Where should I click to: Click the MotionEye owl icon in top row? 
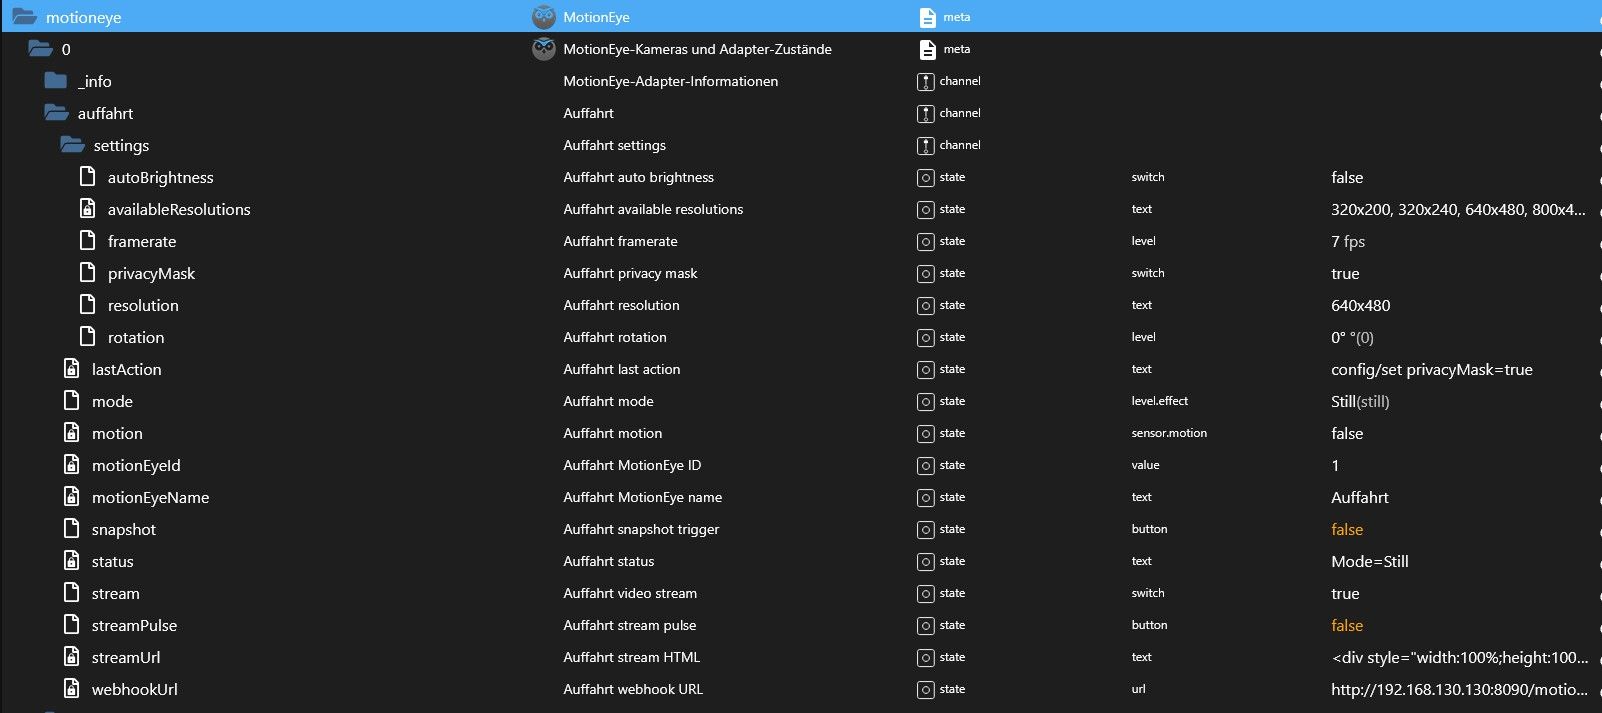pos(543,17)
